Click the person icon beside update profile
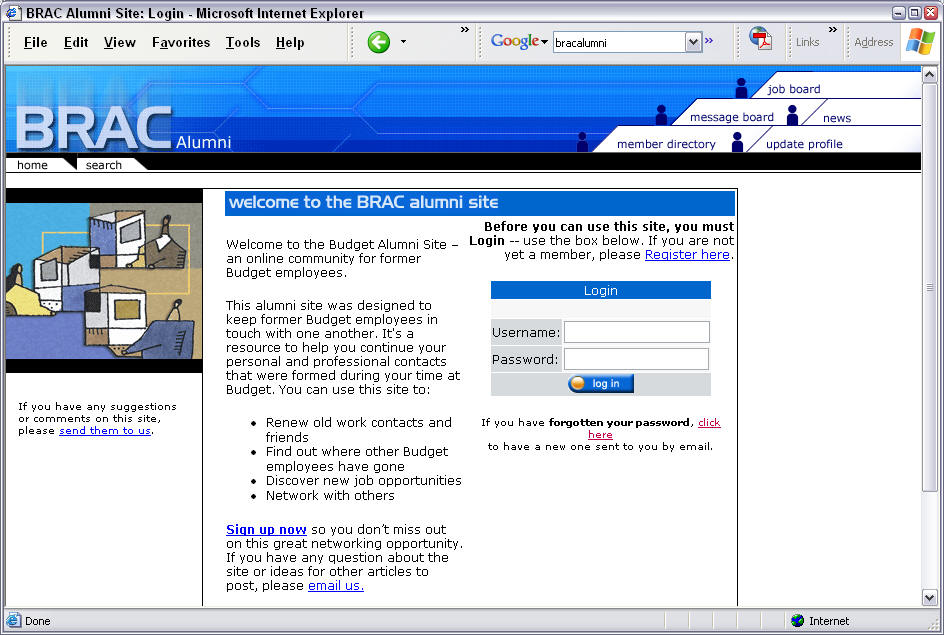Screen dimensions: 944x635 pyautogui.click(x=737, y=142)
